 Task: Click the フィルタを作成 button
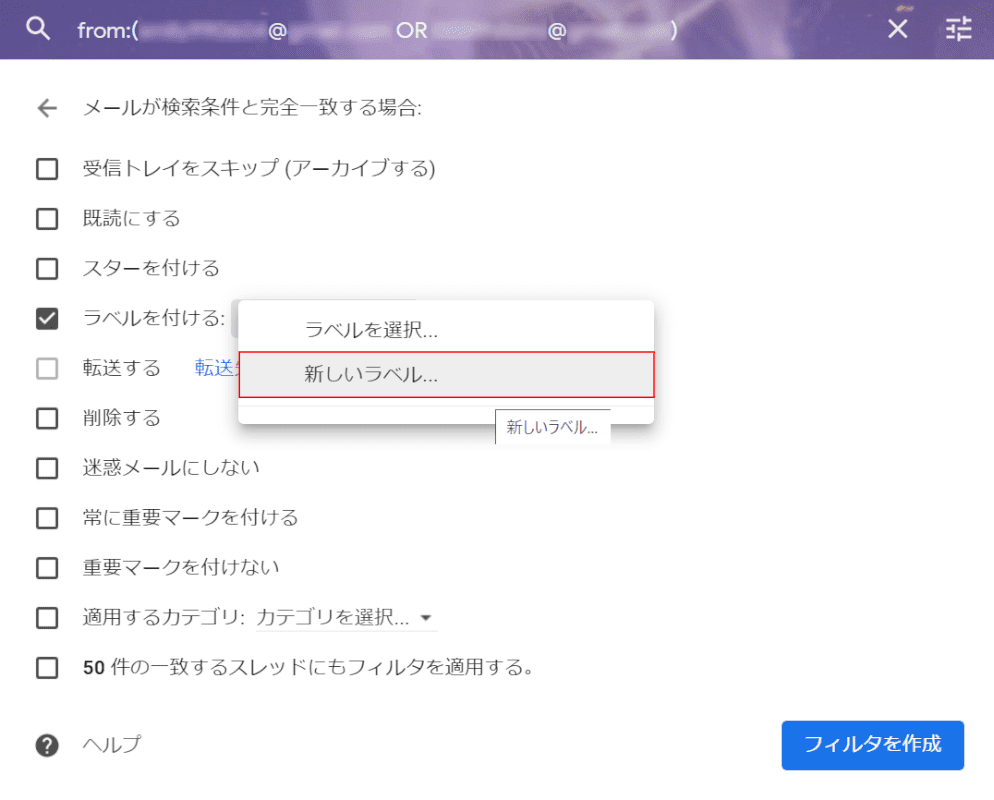(872, 745)
